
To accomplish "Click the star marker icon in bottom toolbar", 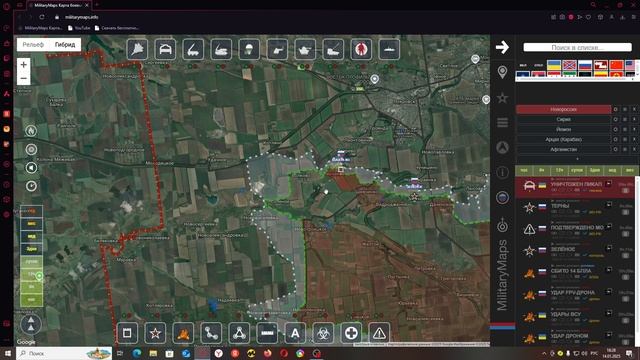I will click(155, 333).
